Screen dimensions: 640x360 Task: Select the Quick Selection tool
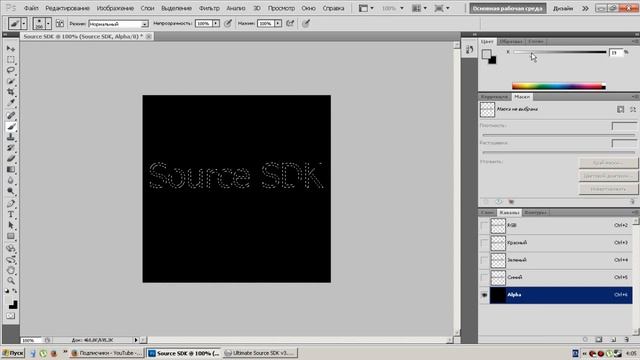(11, 81)
